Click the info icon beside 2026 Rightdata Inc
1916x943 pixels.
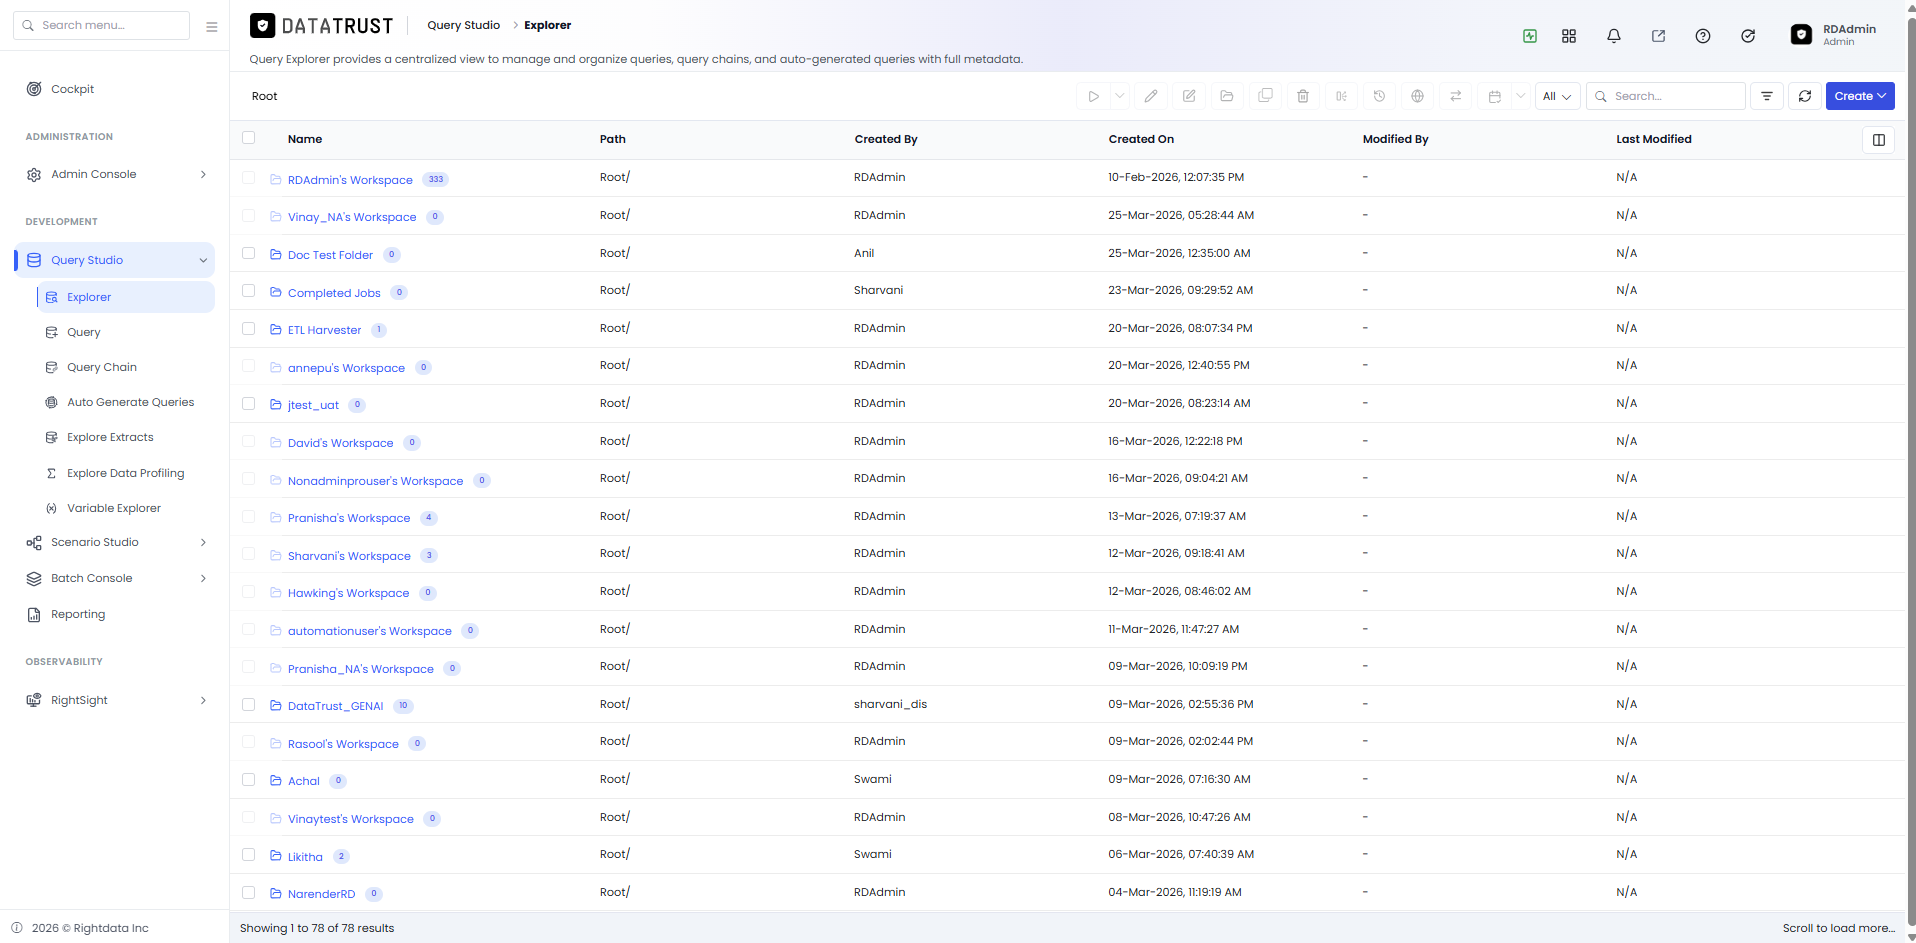[17, 927]
